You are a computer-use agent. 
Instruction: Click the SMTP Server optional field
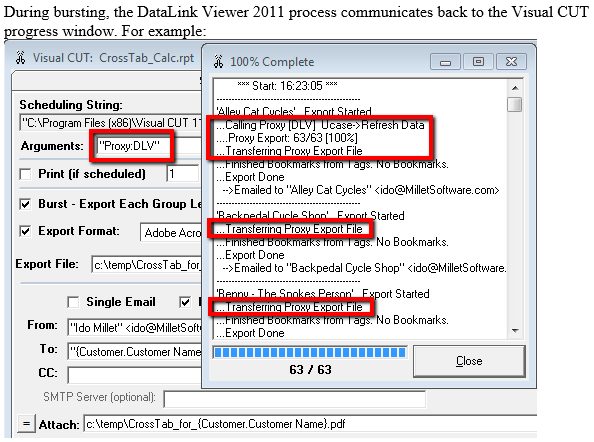pyautogui.click(x=294, y=399)
